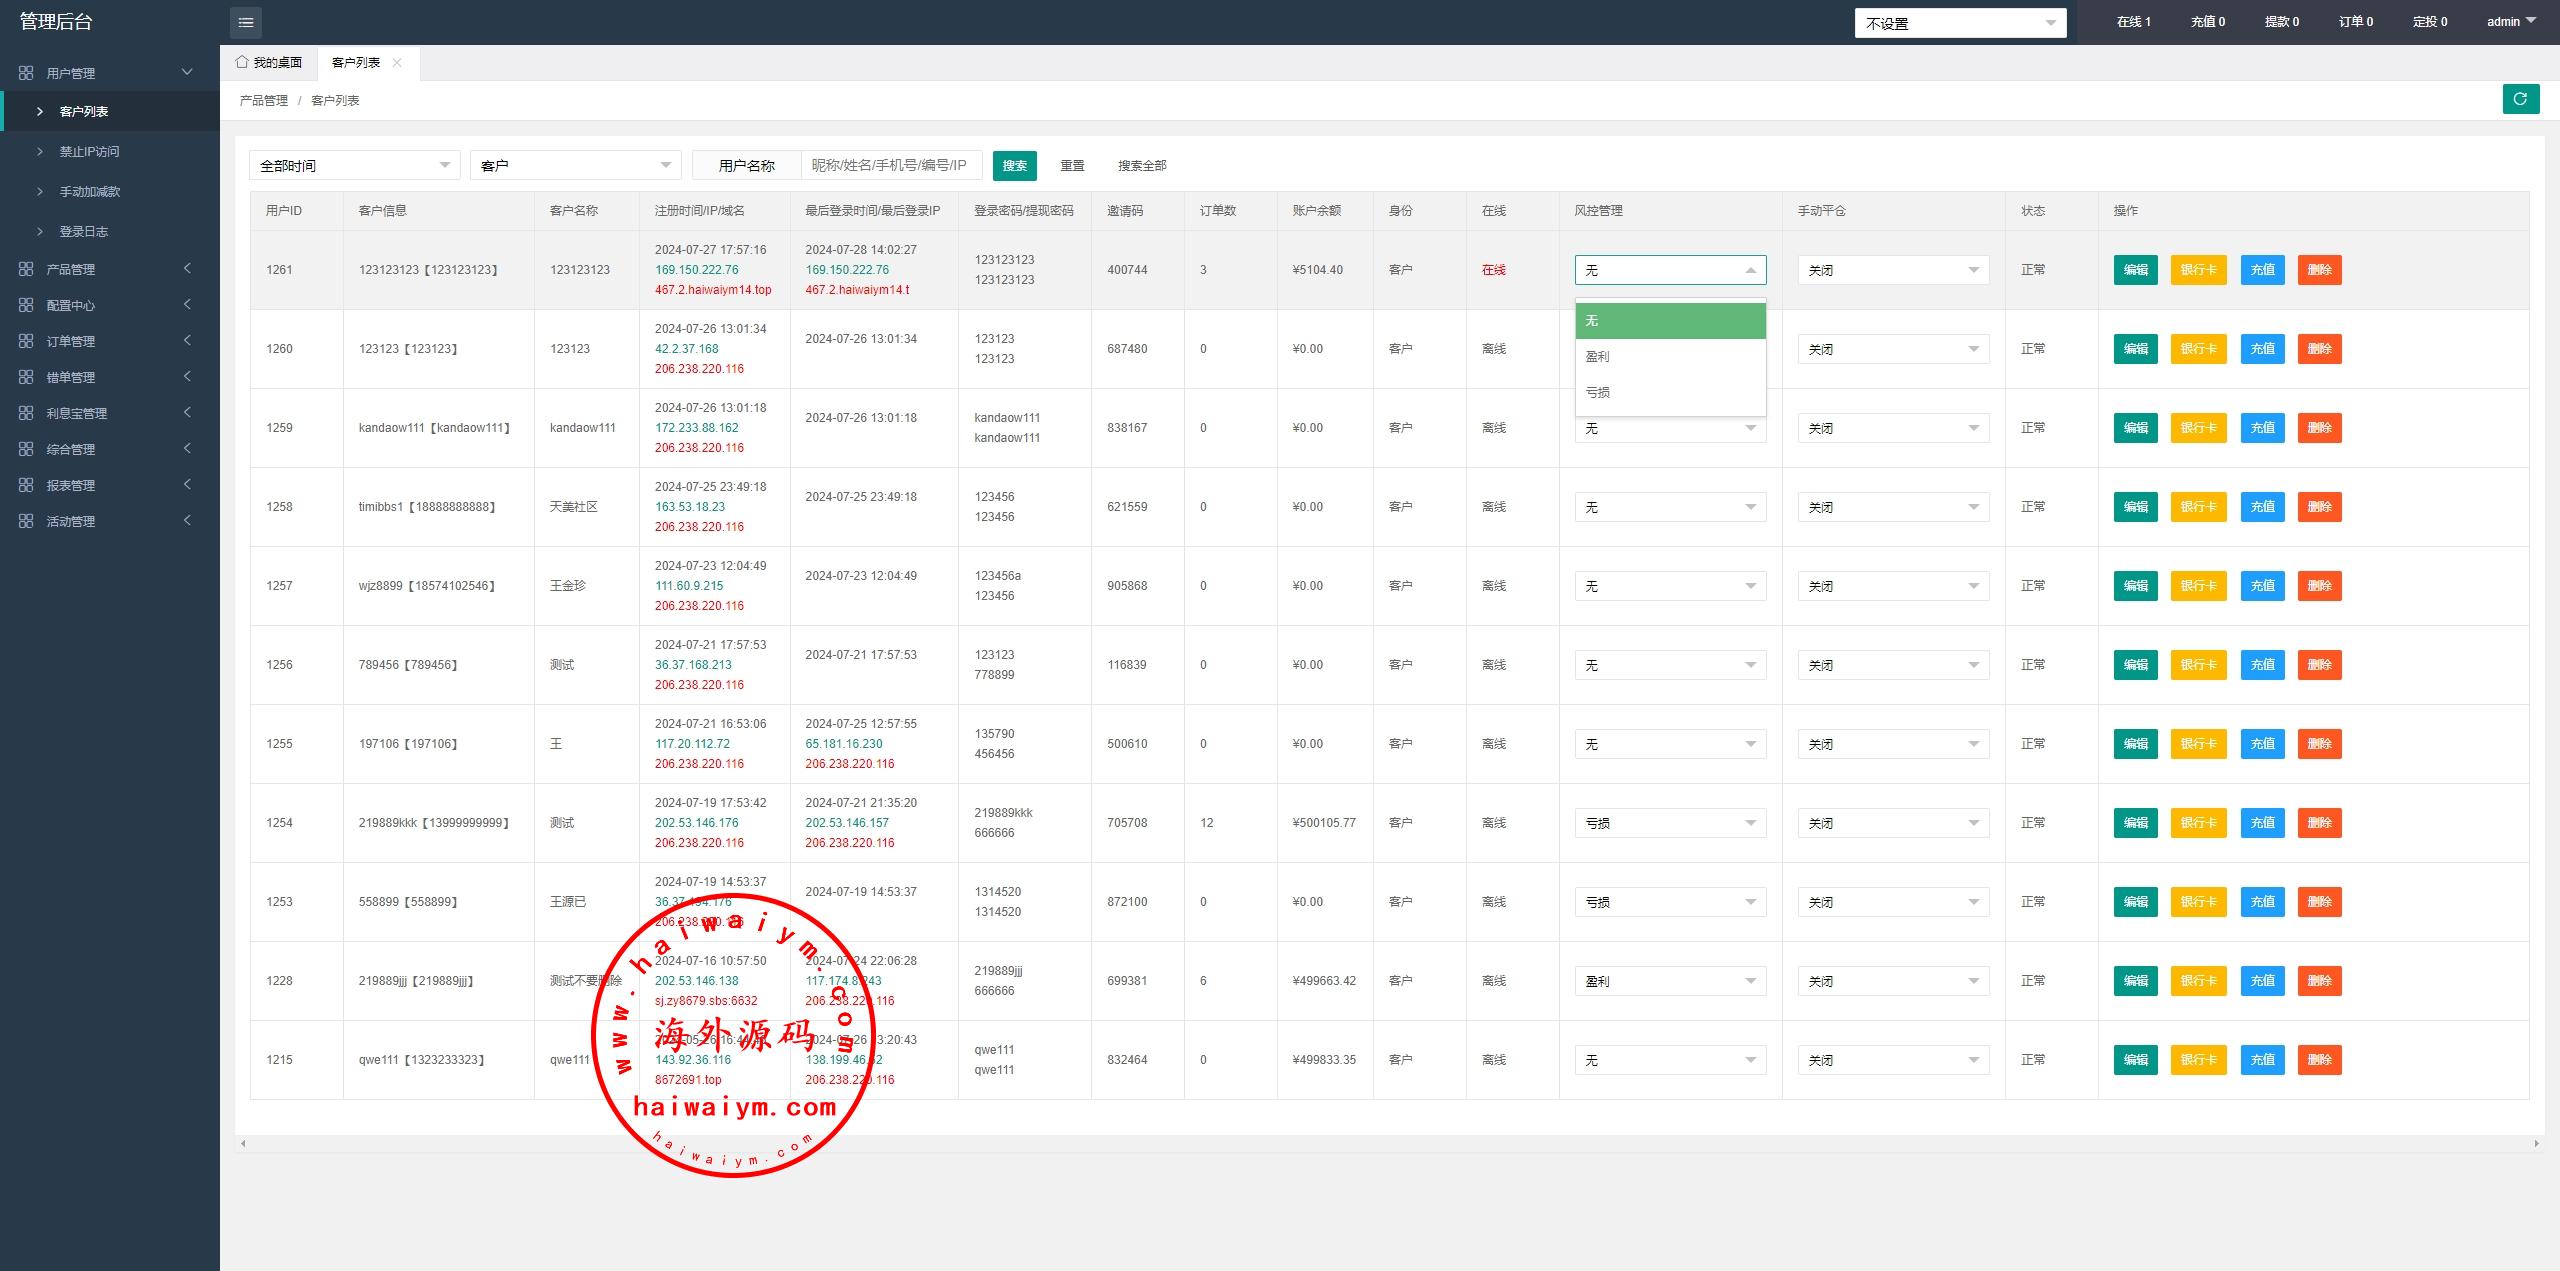
Task: Open the 不设置 dropdown in header
Action: pyautogui.click(x=1960, y=23)
